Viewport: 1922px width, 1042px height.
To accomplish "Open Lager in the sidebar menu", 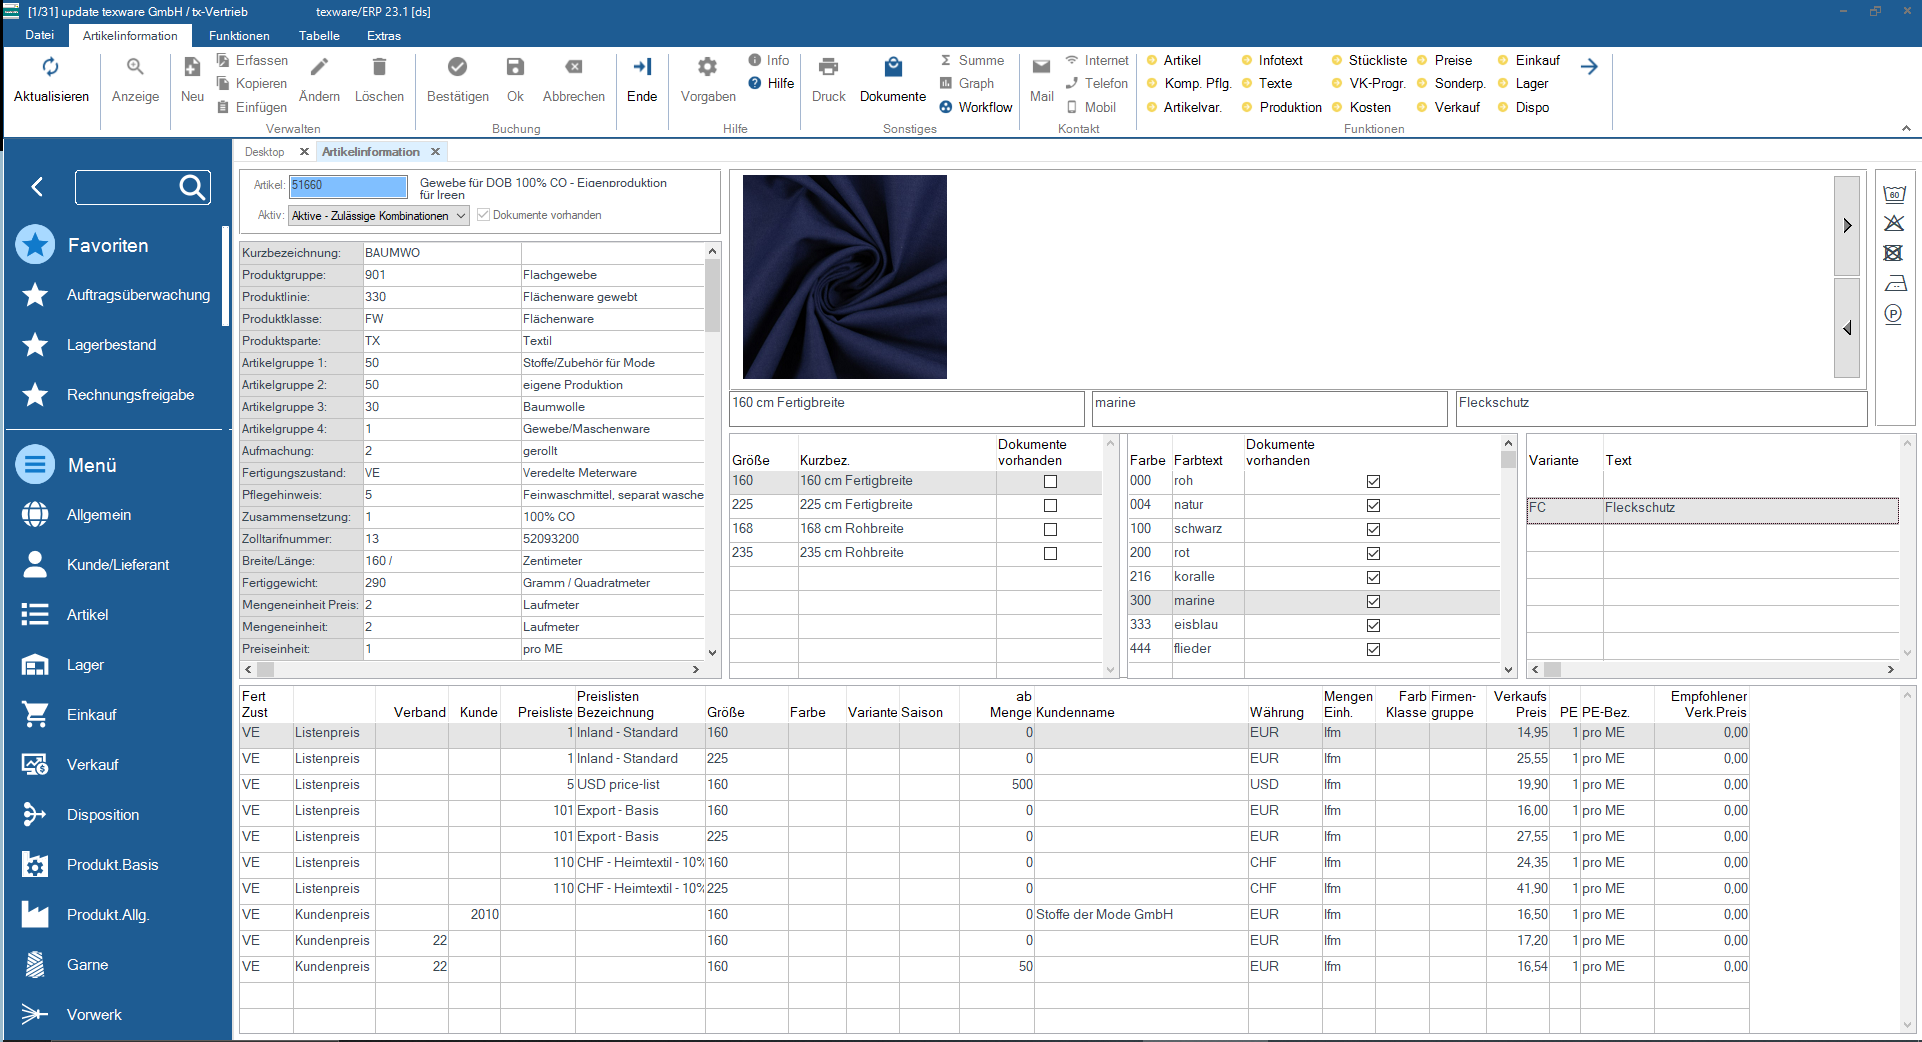I will [x=85, y=665].
